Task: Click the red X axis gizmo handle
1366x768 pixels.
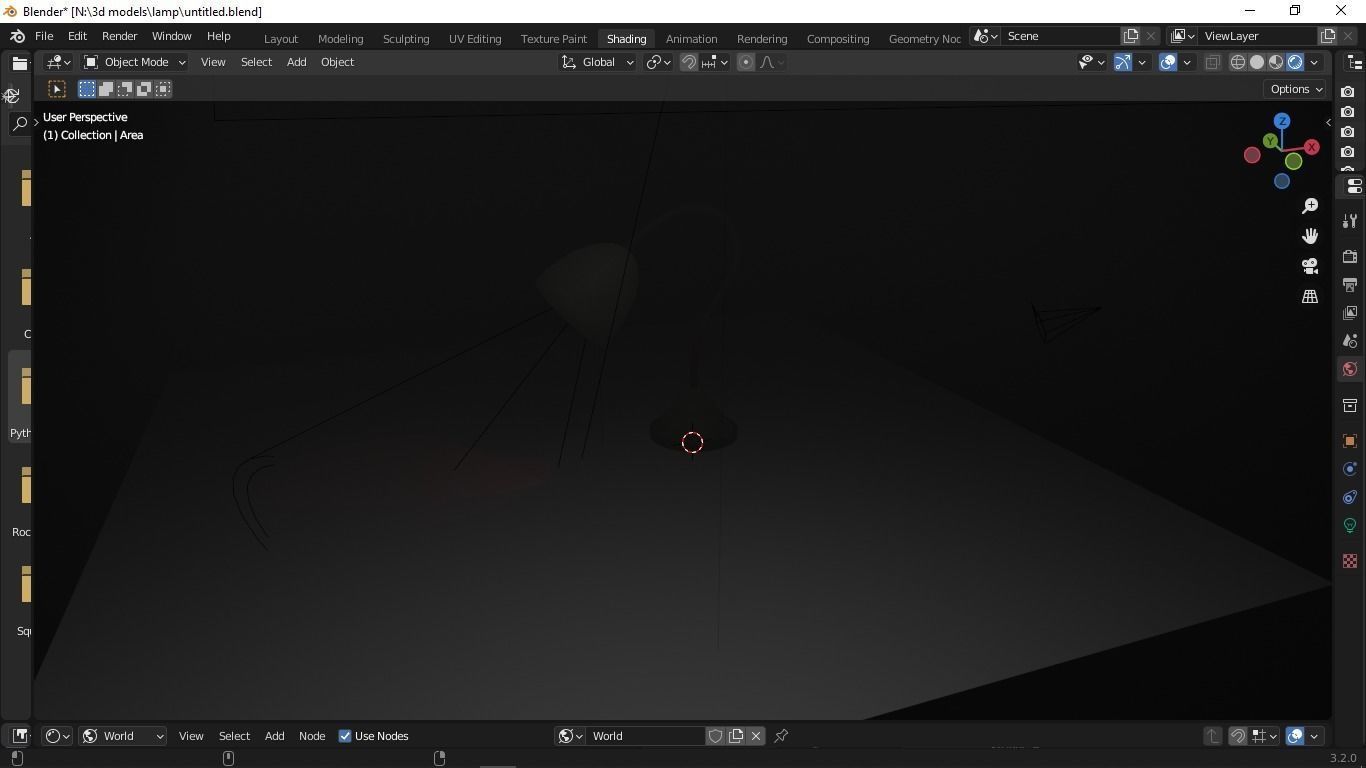Action: pyautogui.click(x=1311, y=147)
